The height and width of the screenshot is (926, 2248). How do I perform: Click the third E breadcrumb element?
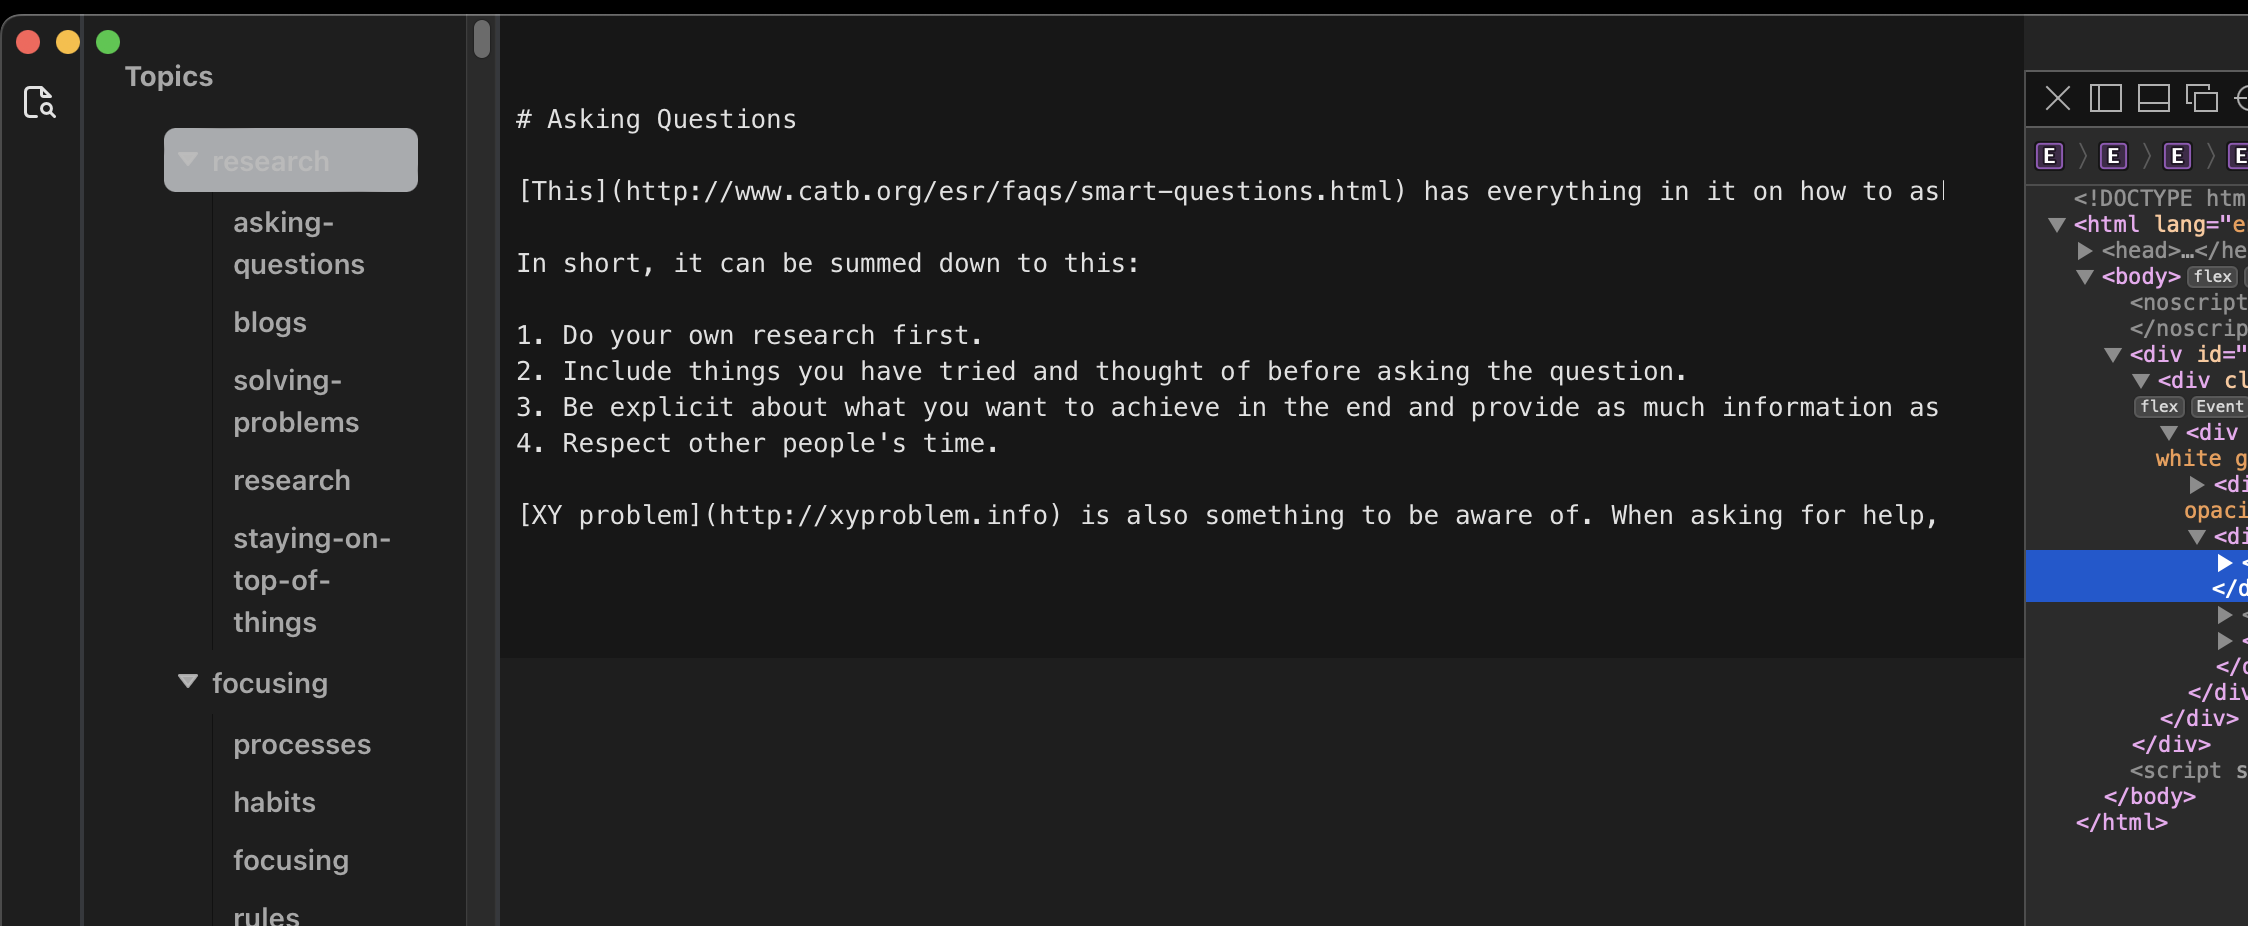2177,156
